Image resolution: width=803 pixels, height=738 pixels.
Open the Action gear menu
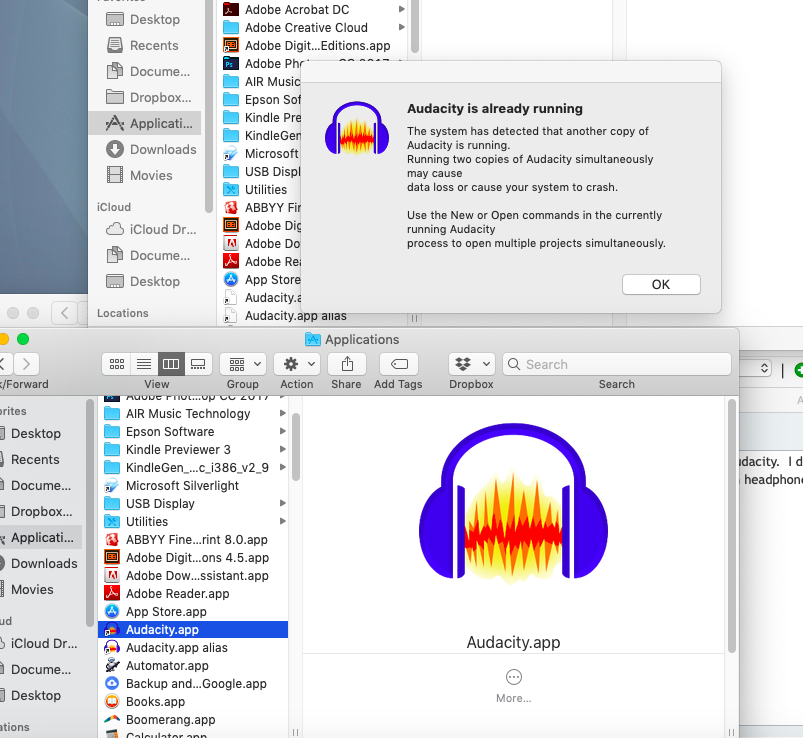click(x=296, y=363)
